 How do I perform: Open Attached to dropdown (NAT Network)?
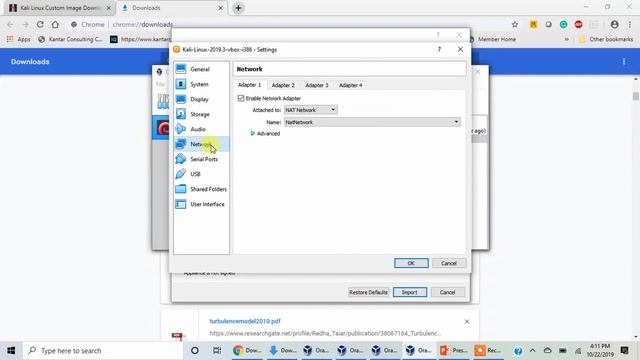point(311,110)
